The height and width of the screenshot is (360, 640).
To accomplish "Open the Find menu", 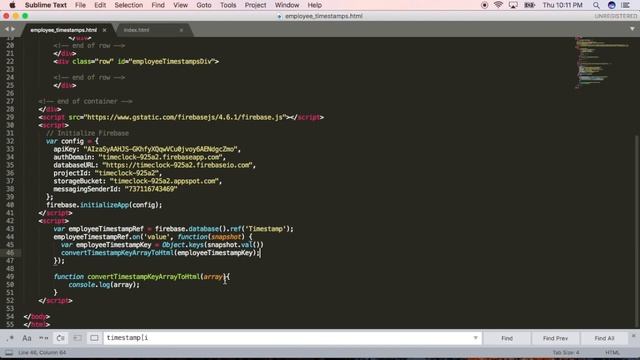I will [158, 5].
